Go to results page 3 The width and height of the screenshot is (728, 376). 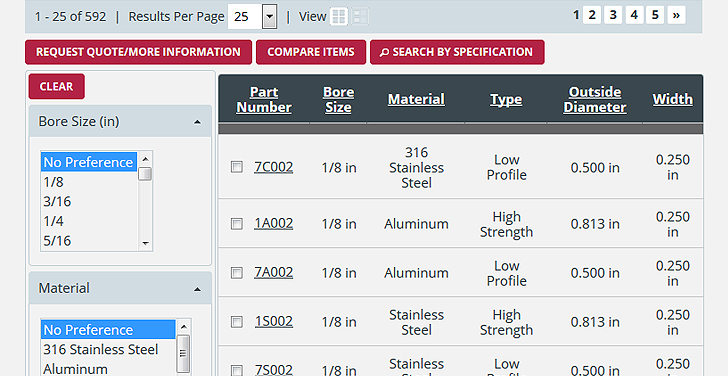[613, 15]
